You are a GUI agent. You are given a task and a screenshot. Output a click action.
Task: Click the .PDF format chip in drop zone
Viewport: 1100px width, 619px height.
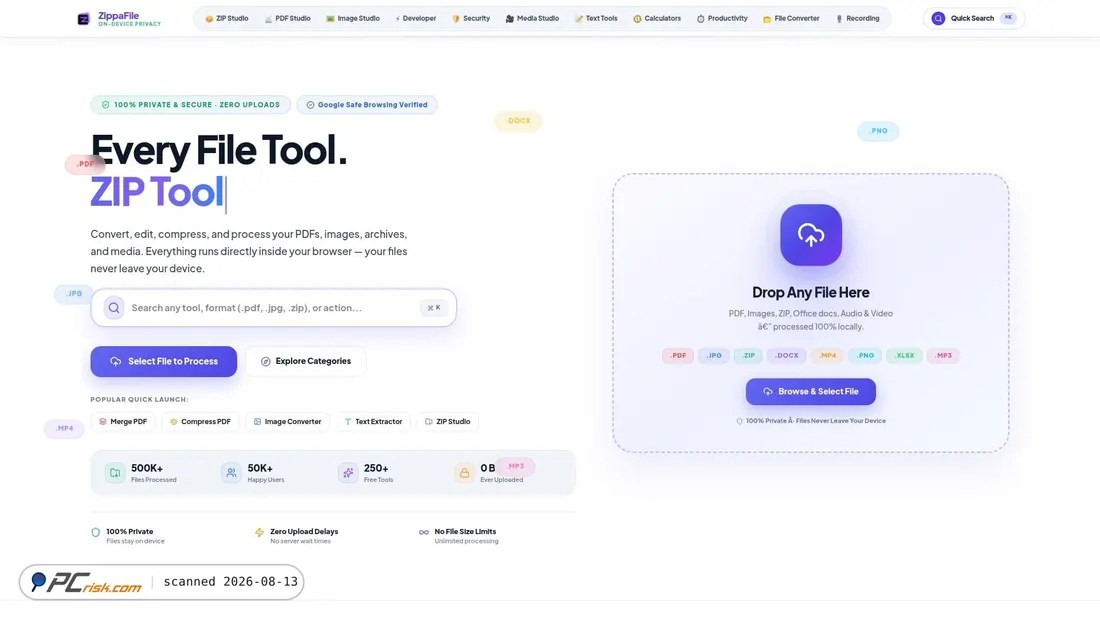(678, 356)
